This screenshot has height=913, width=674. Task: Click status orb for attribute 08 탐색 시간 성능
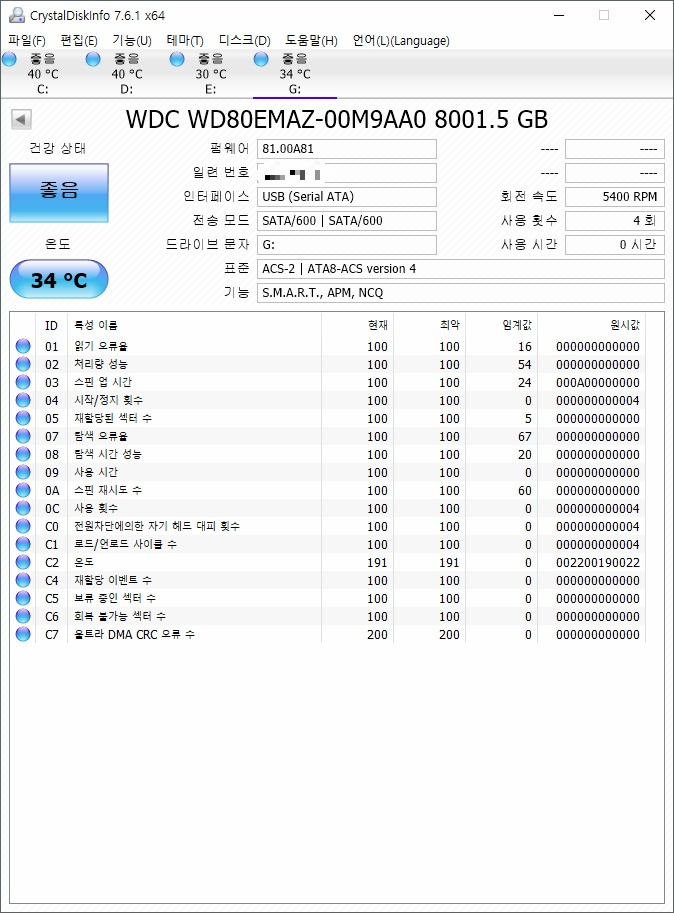23,454
